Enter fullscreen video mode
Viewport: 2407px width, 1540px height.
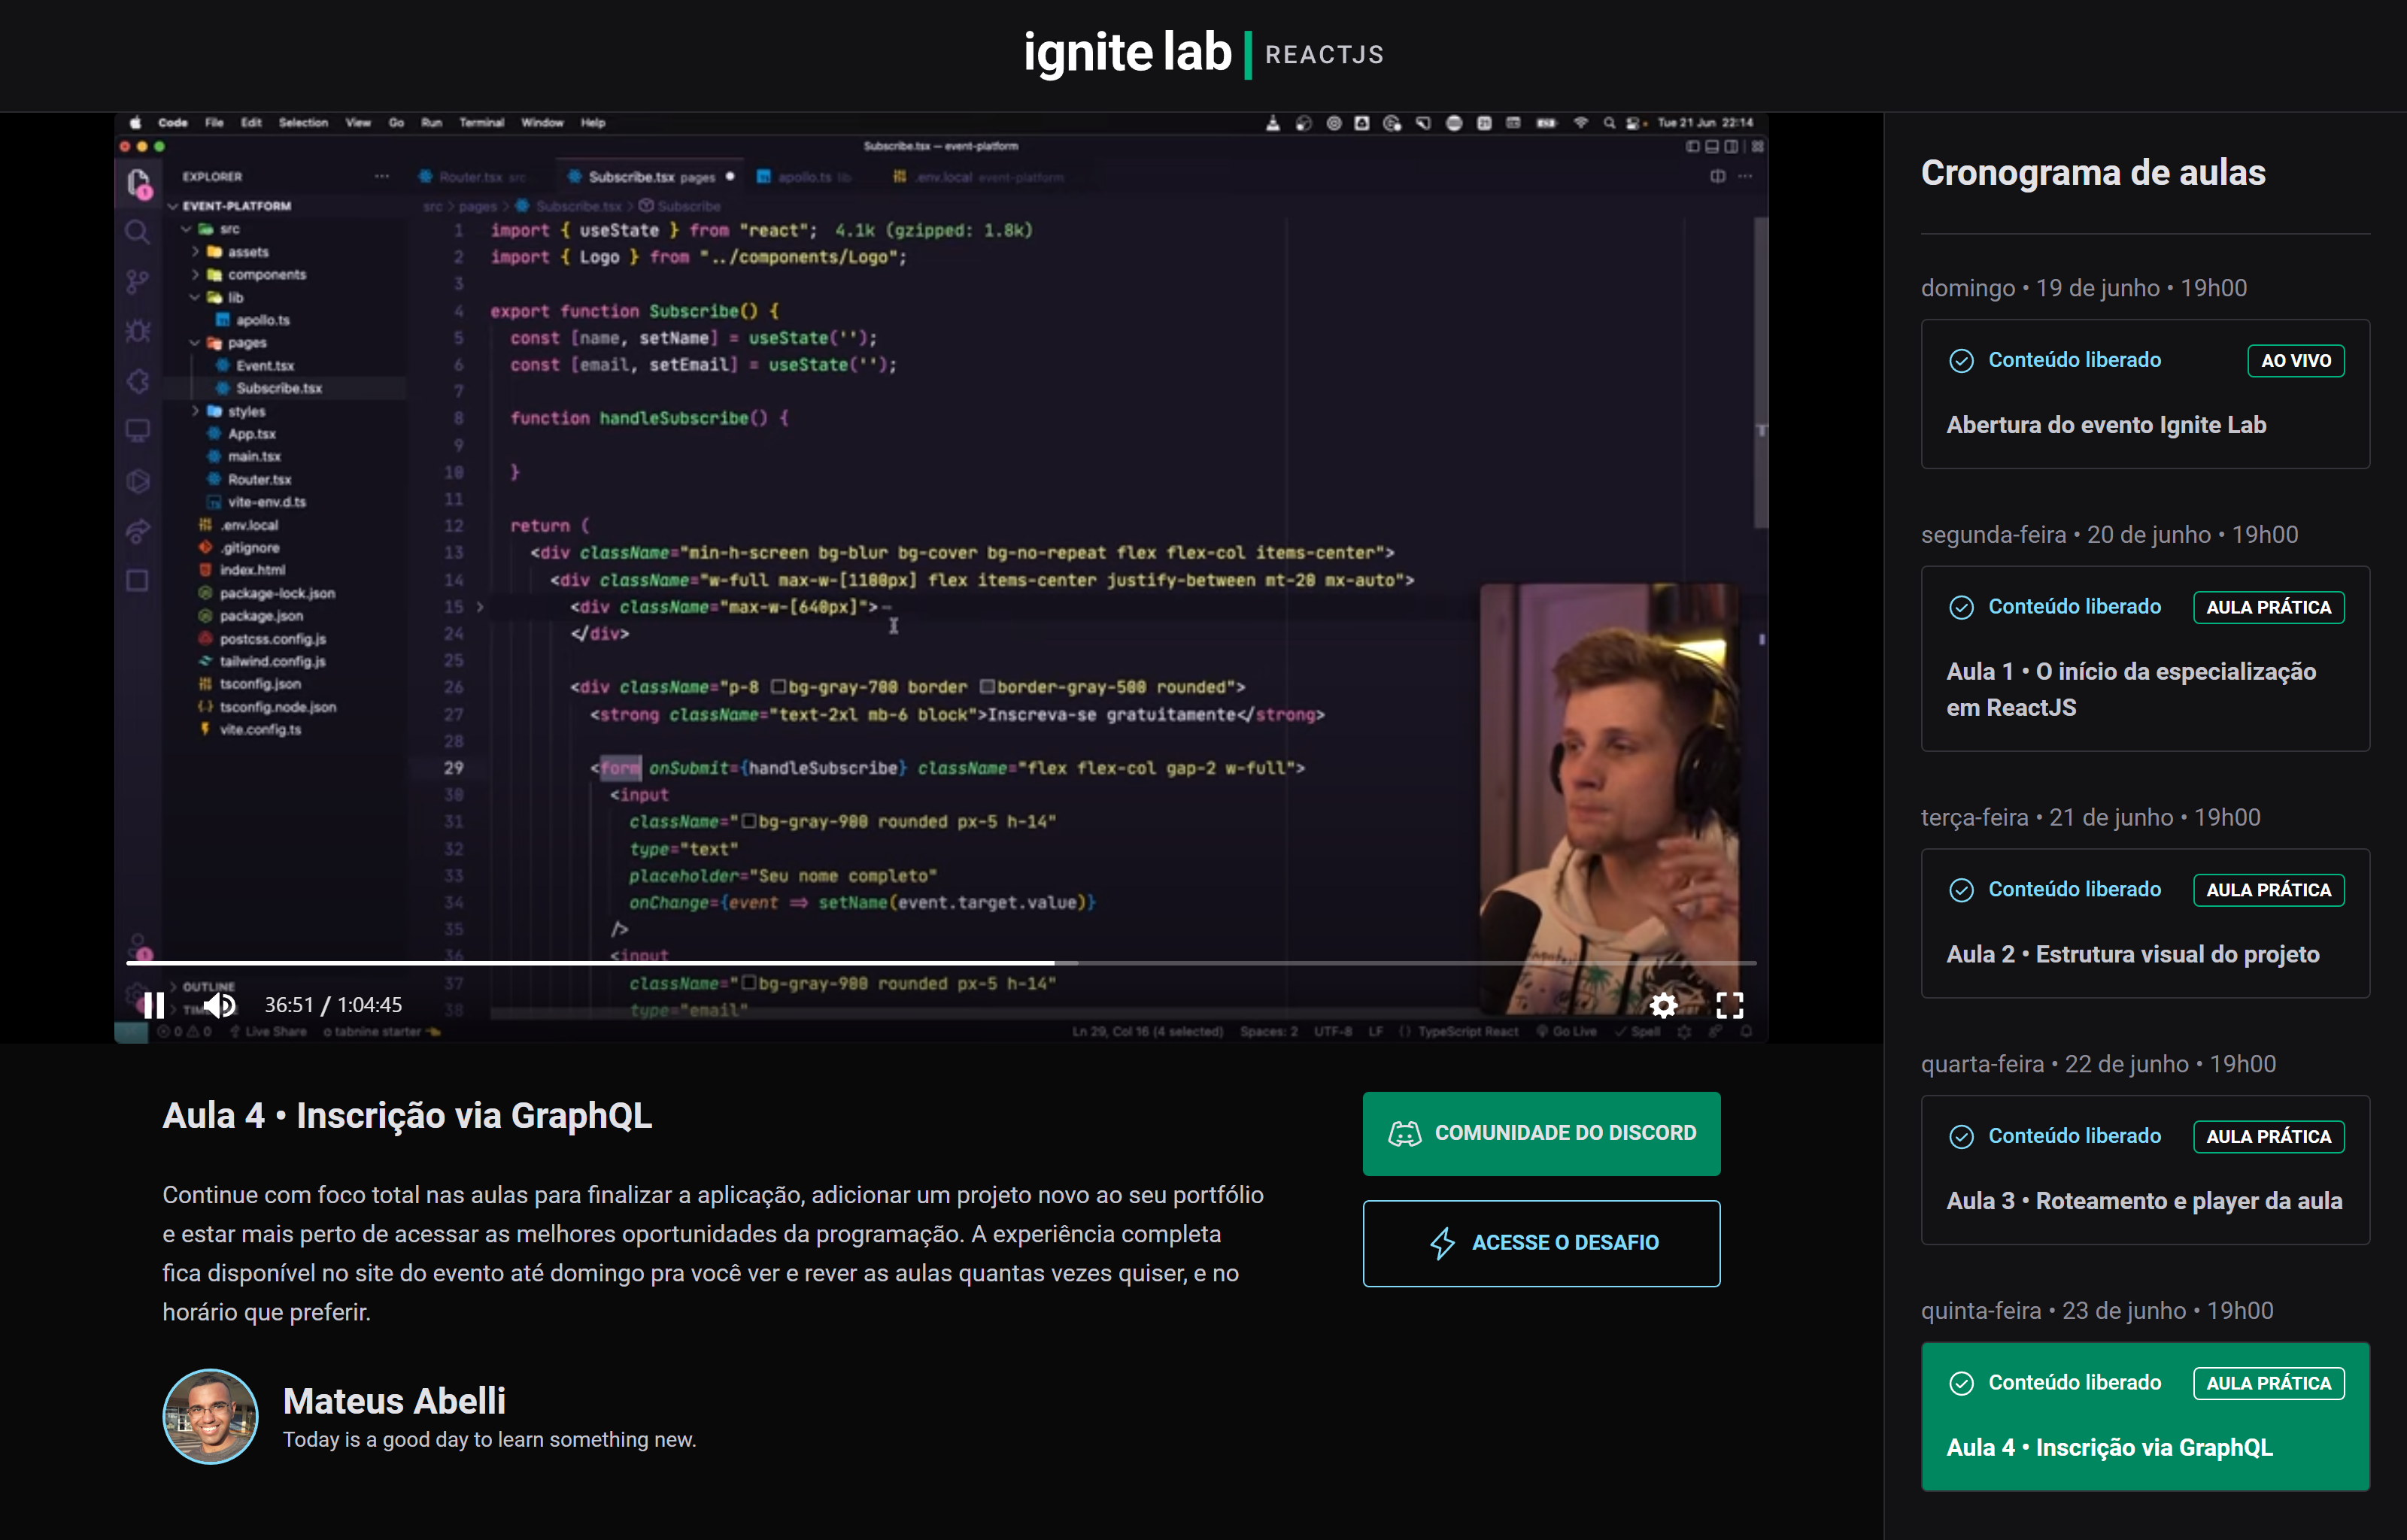click(x=1729, y=1005)
